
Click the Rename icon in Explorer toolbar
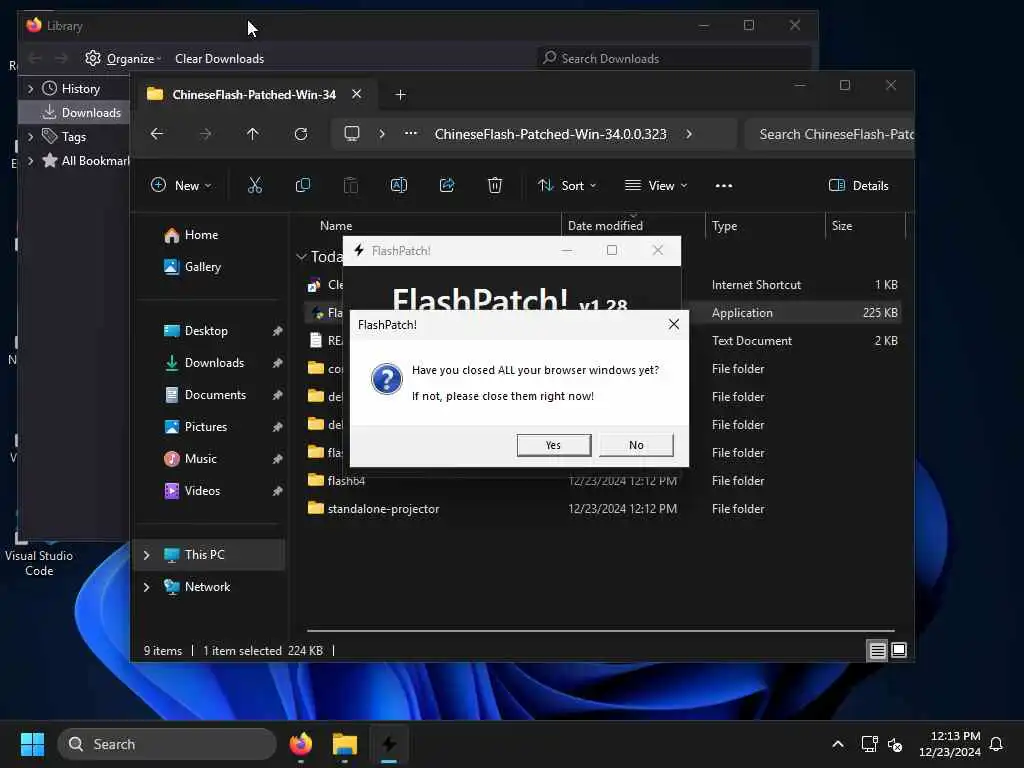click(398, 185)
